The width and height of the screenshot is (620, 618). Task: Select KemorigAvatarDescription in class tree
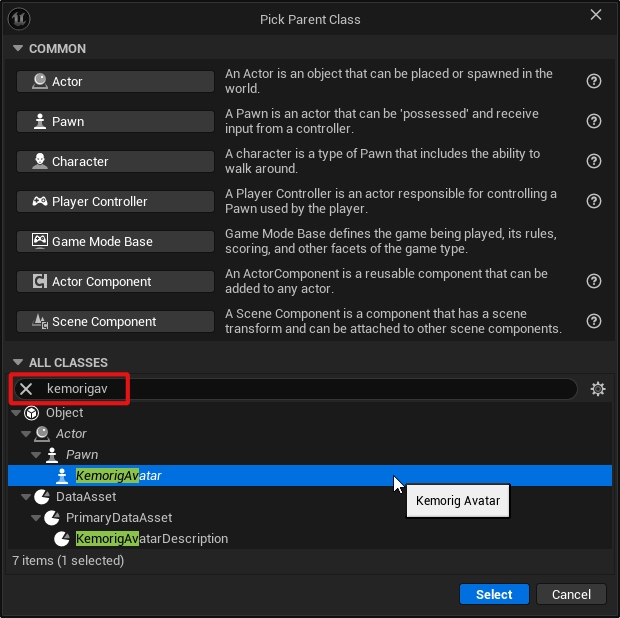coord(151,539)
